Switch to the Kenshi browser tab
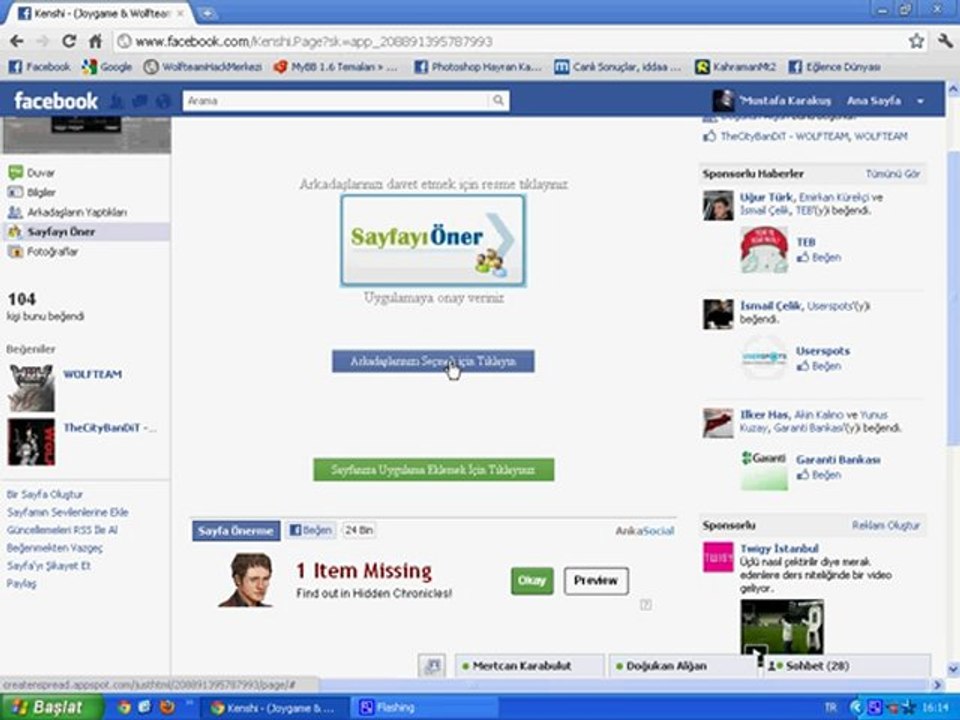960x720 pixels. coord(101,13)
